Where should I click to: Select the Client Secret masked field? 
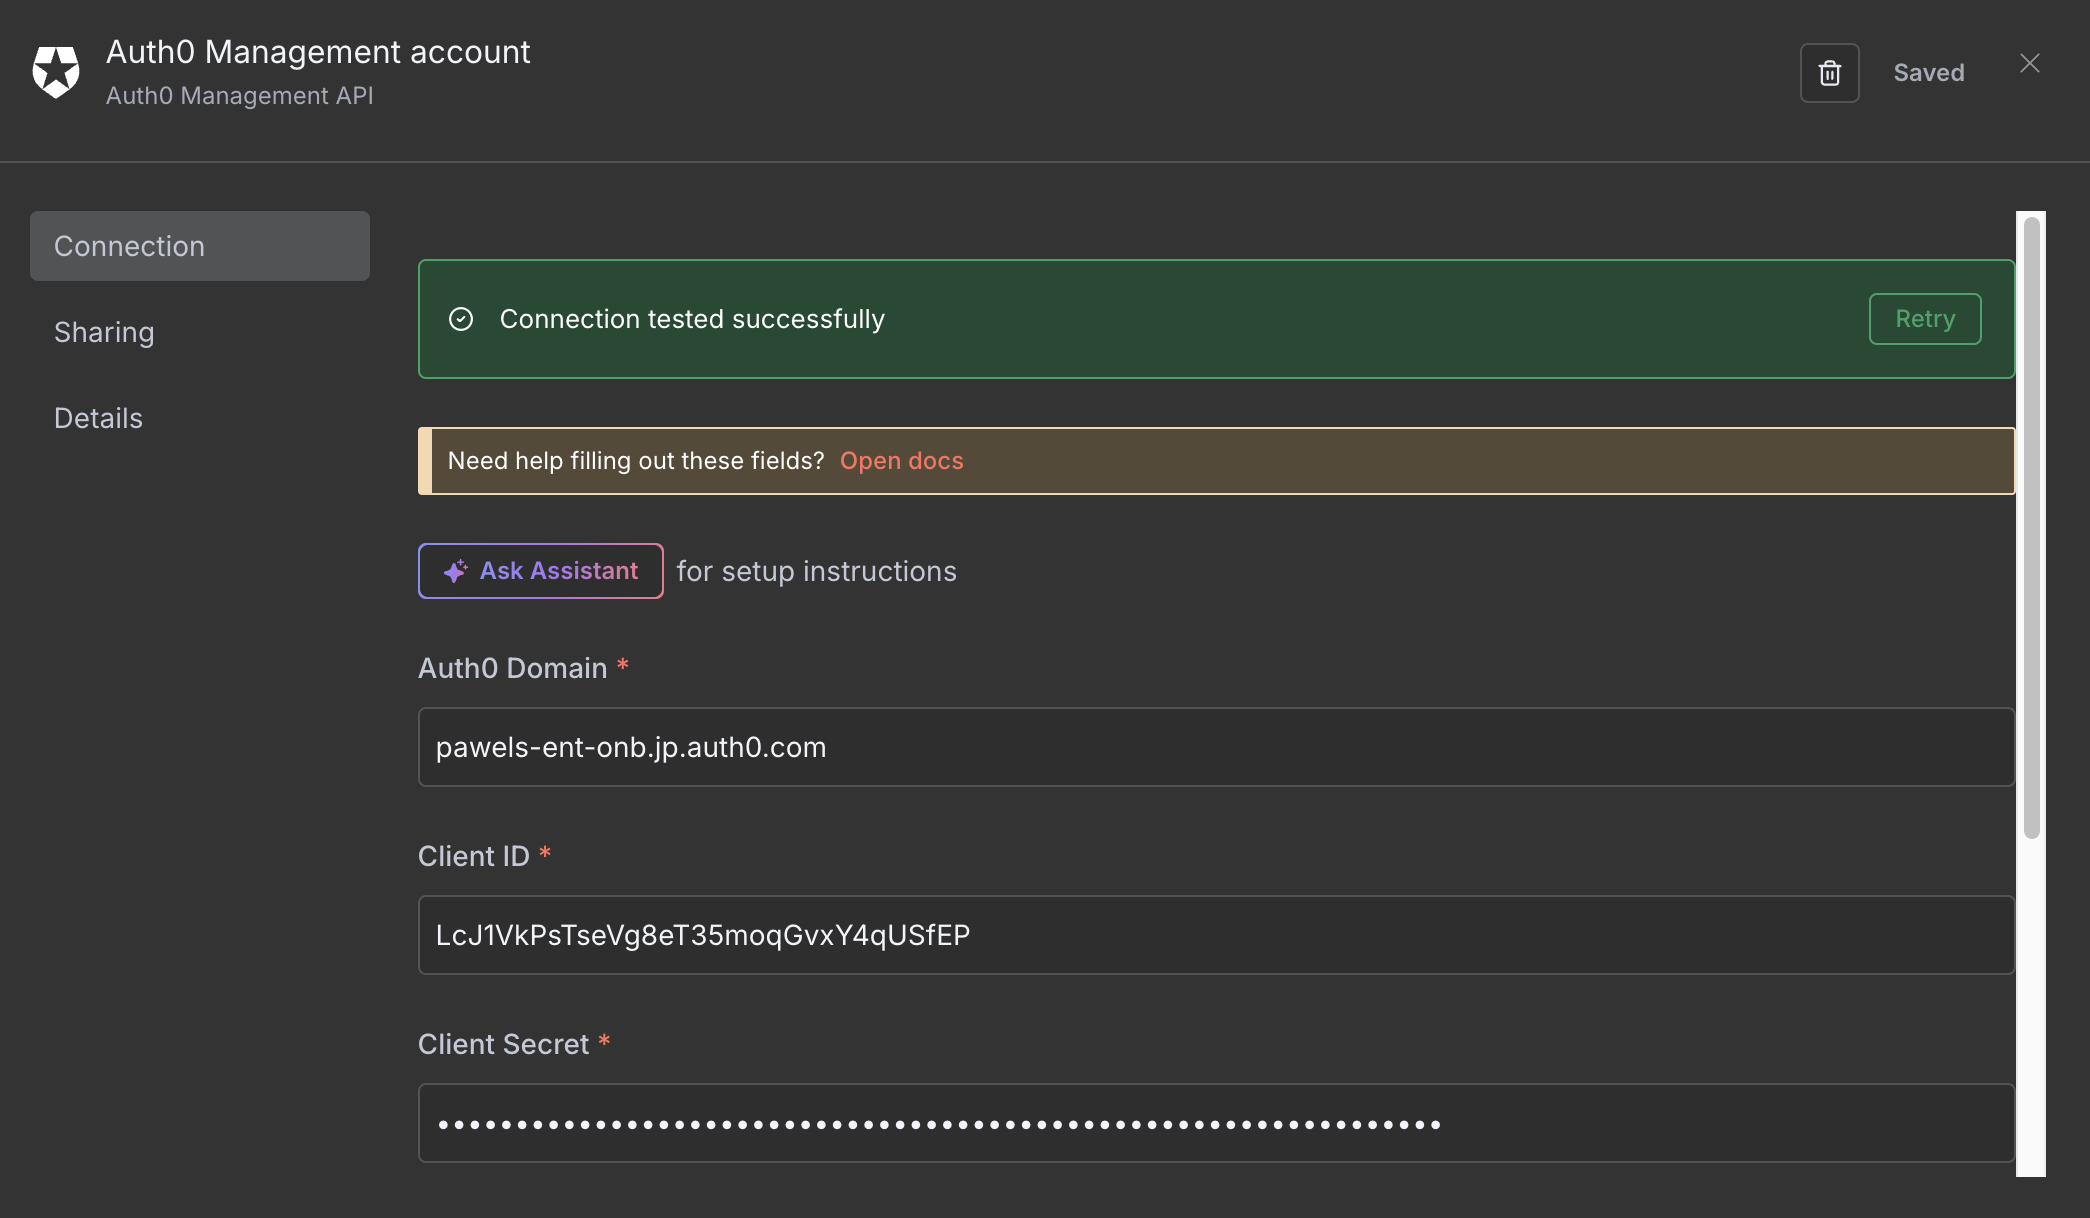(x=1215, y=1123)
